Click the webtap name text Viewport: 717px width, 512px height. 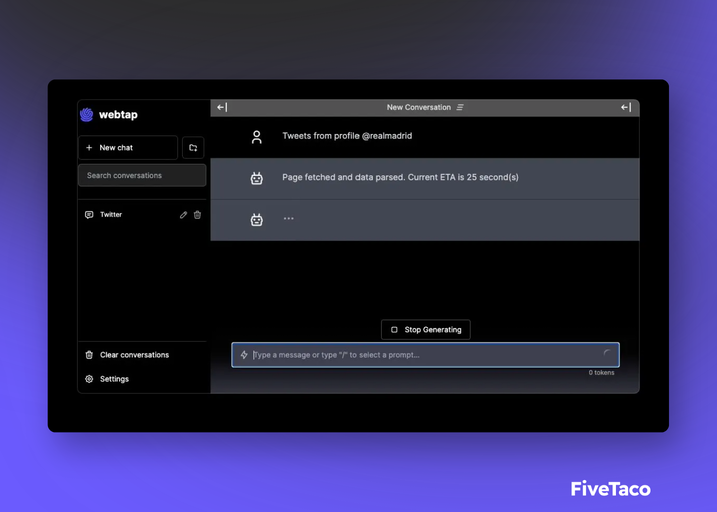pos(118,115)
